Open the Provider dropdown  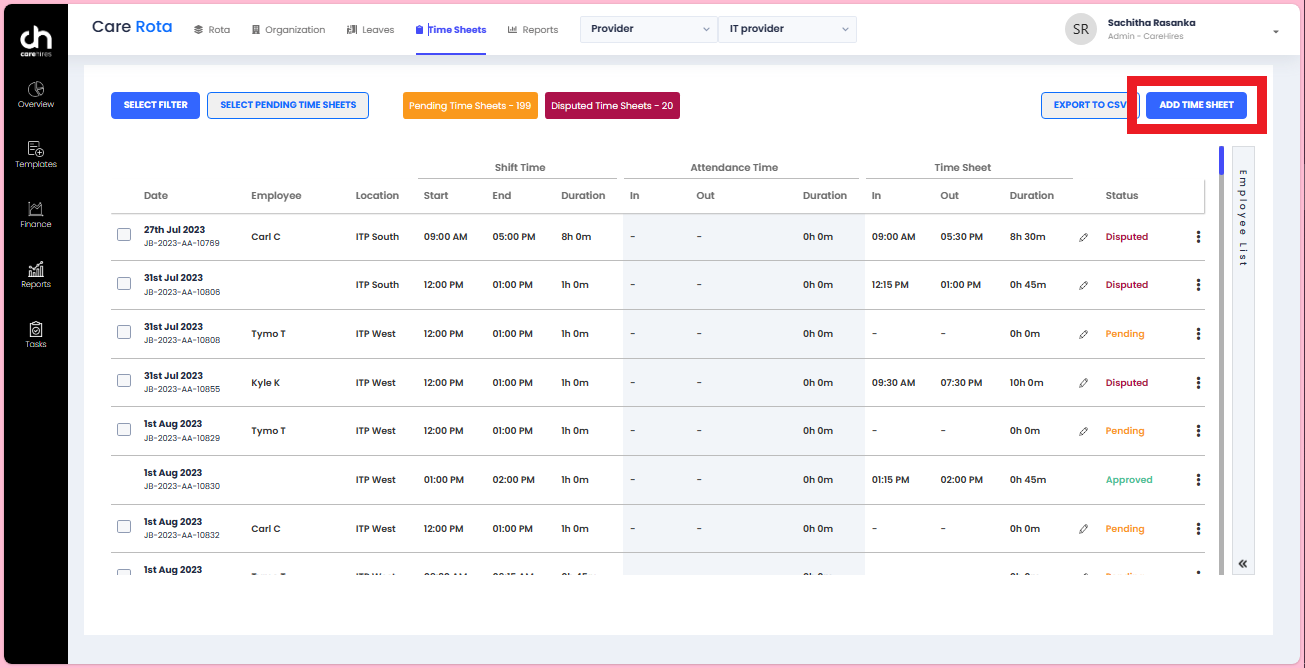pos(649,29)
